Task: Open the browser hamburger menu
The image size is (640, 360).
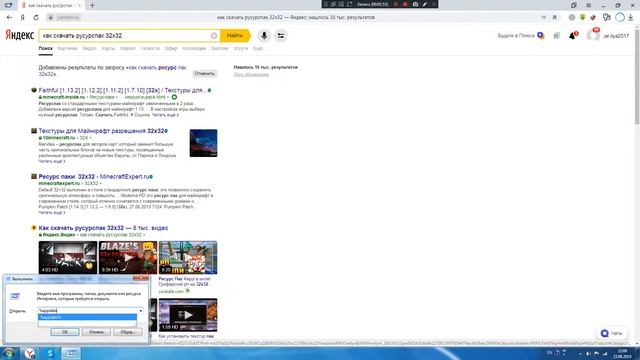Action: click(588, 5)
